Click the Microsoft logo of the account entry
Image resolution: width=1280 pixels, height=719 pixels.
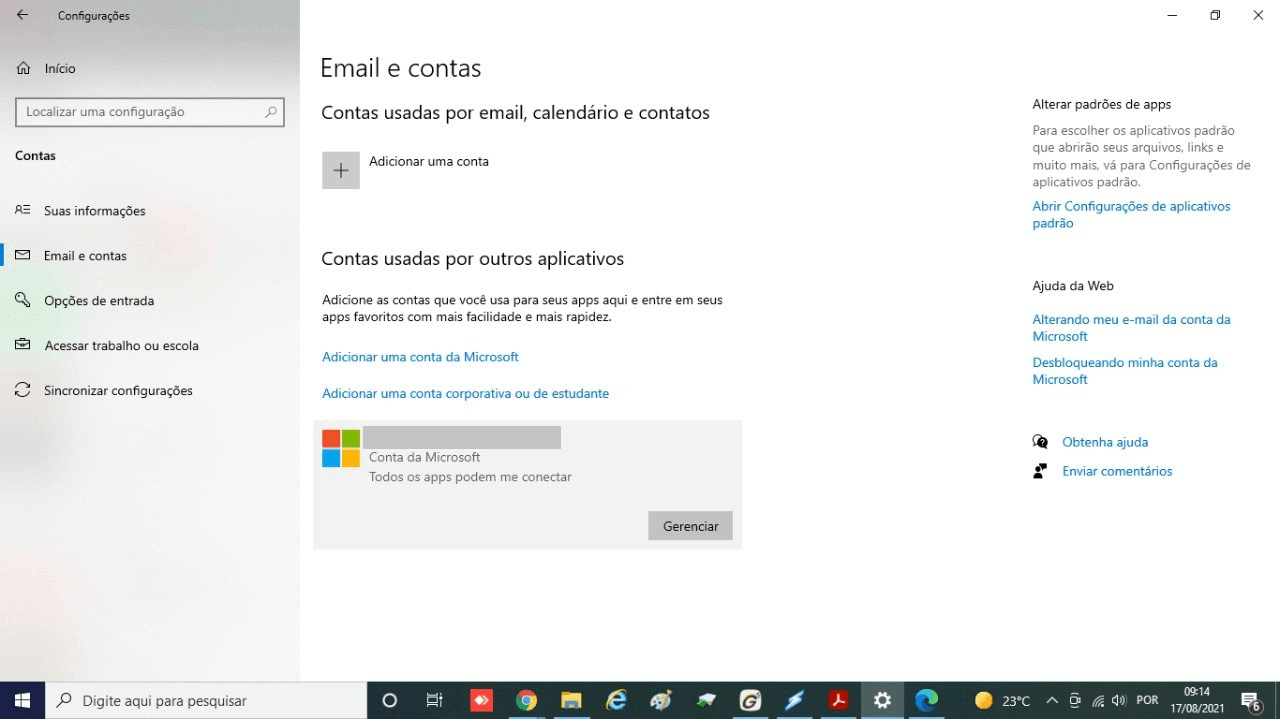[341, 448]
